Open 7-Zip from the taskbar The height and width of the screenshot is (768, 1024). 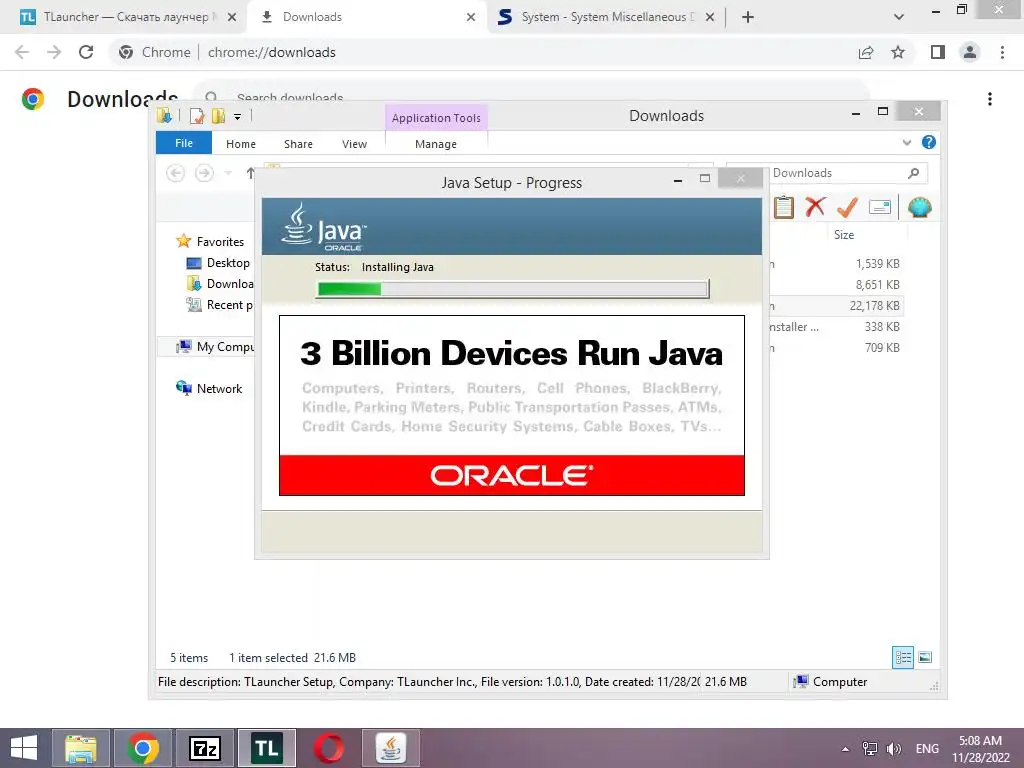(204, 748)
